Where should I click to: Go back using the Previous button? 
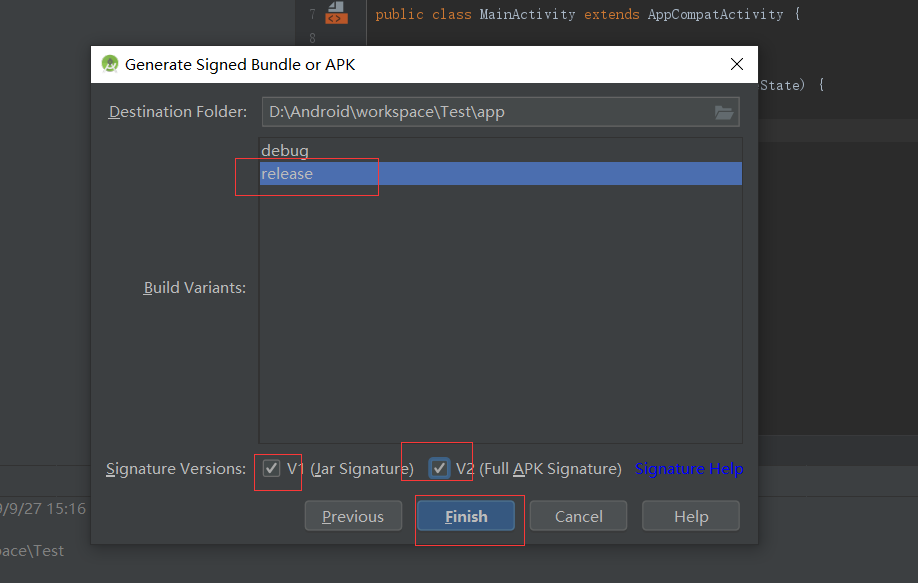(353, 516)
